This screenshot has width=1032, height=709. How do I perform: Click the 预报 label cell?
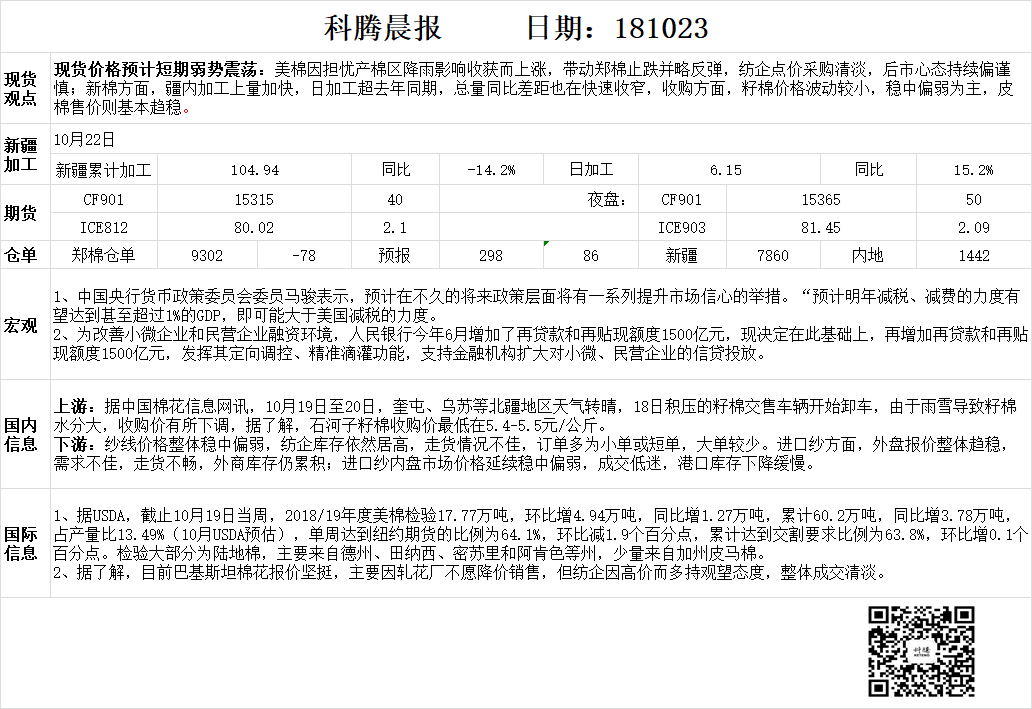pos(394,256)
